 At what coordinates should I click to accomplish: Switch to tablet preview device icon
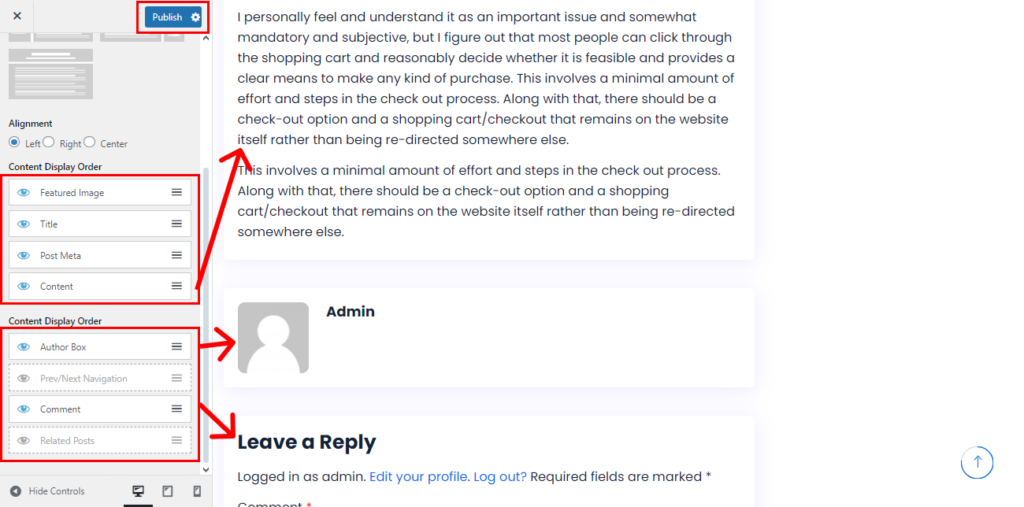pos(167,491)
